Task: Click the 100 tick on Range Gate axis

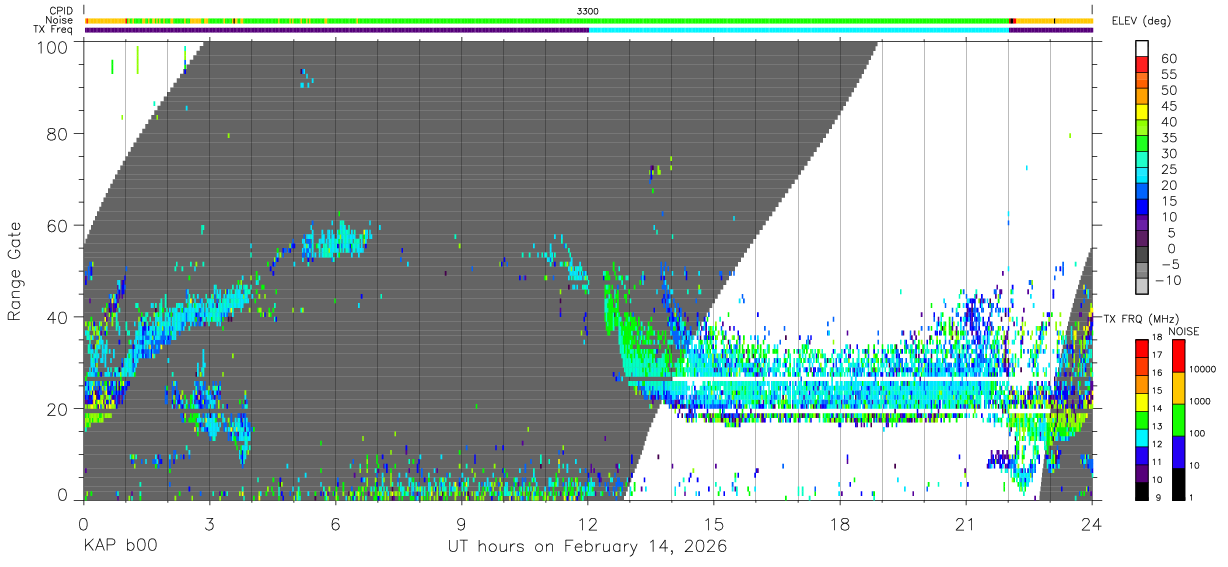Action: click(x=52, y=46)
